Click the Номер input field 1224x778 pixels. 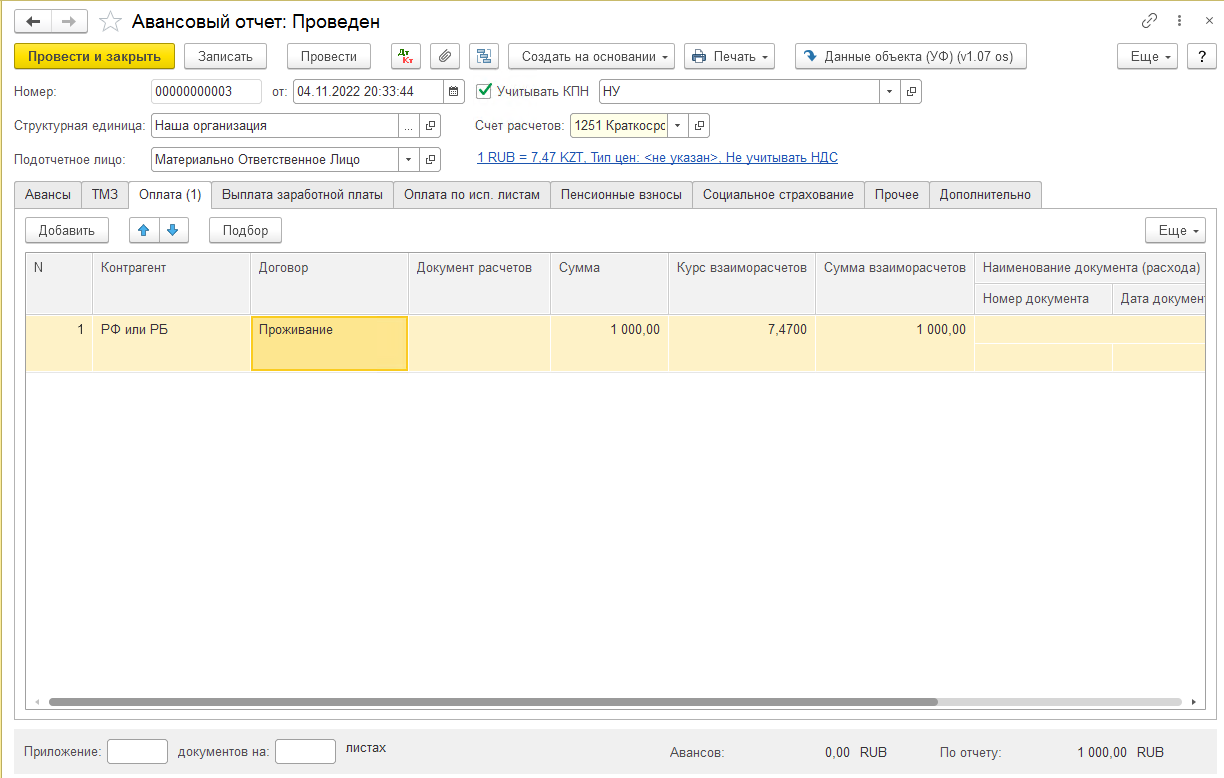coord(205,92)
